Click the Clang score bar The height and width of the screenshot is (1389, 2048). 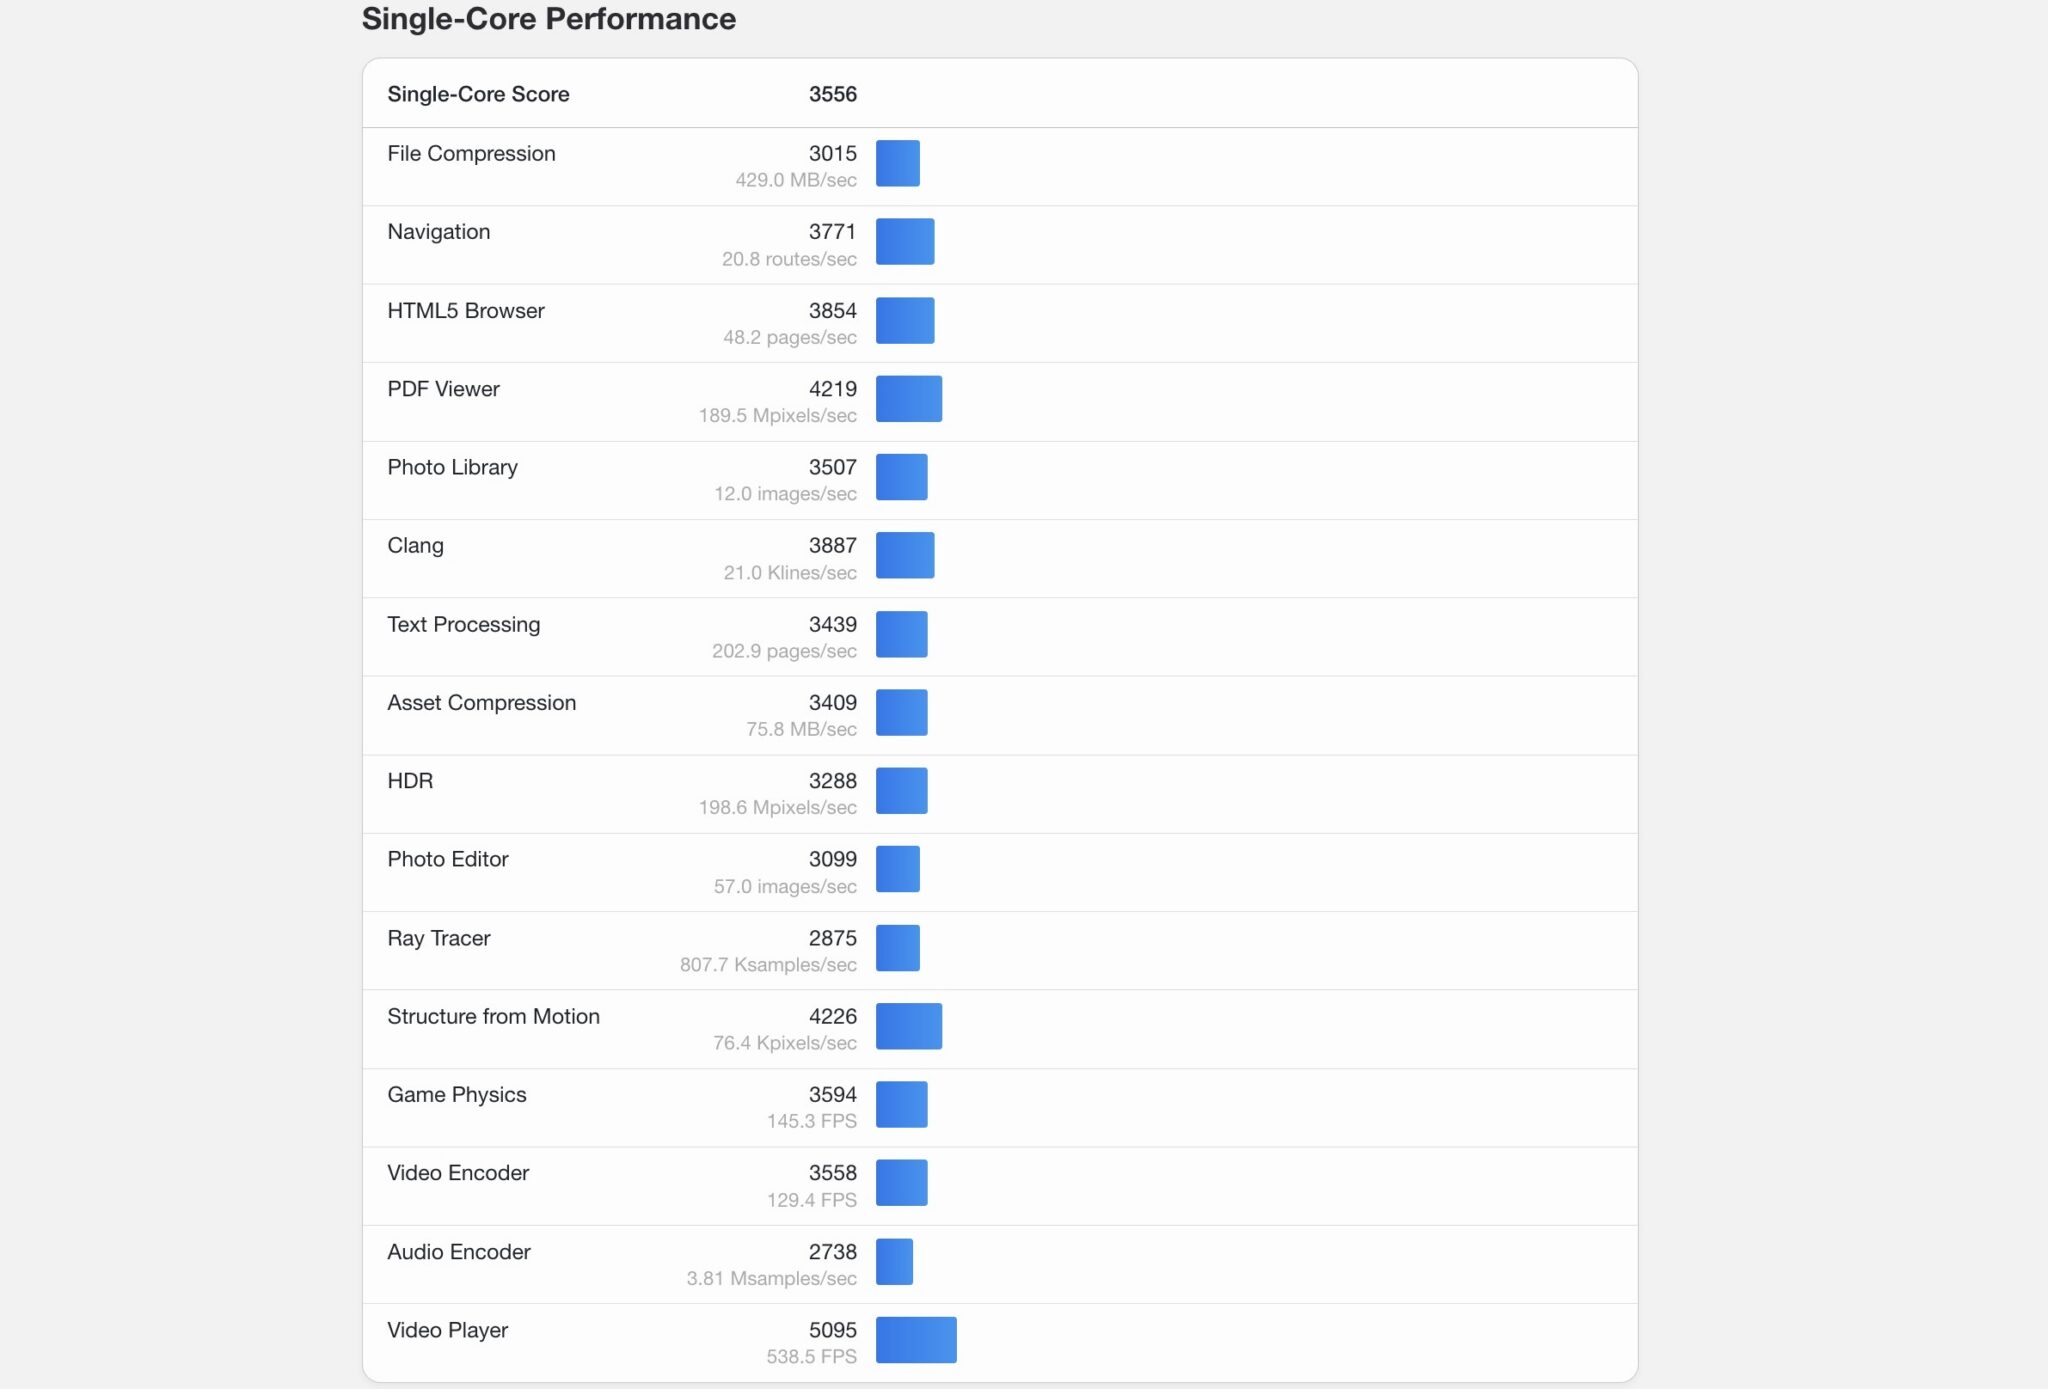tap(905, 556)
